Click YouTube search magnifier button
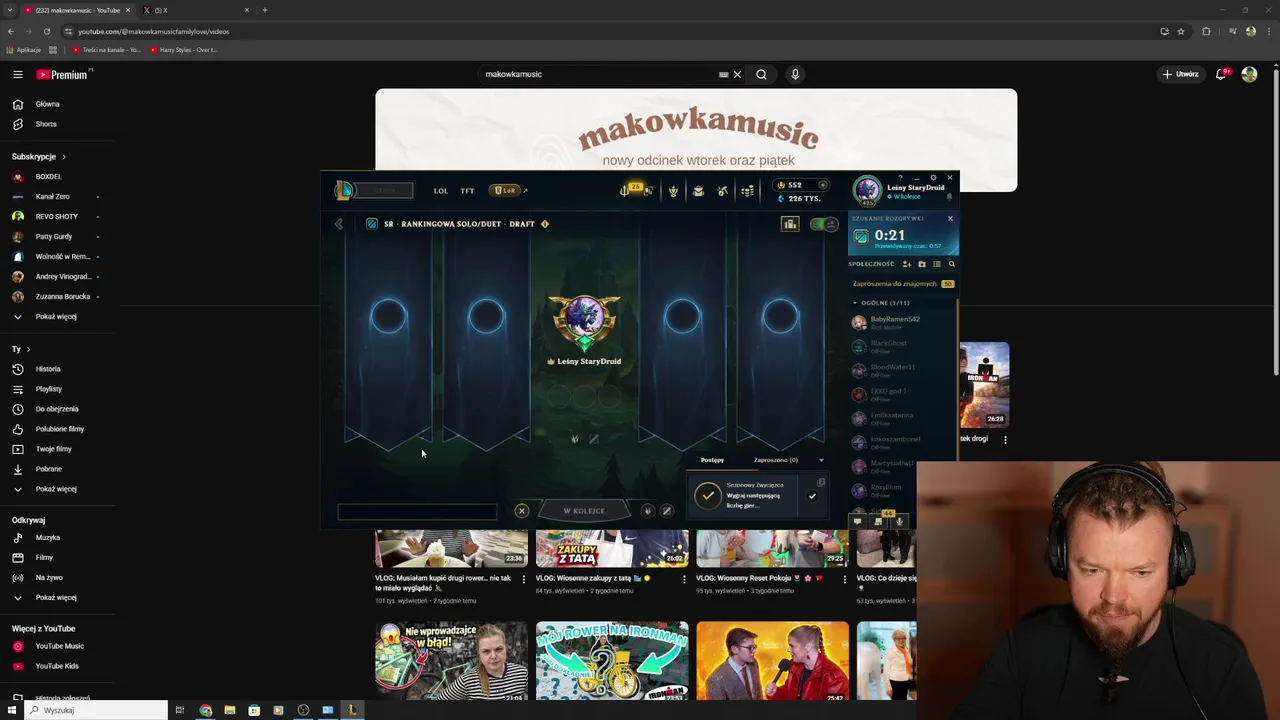1280x720 pixels. coord(761,74)
